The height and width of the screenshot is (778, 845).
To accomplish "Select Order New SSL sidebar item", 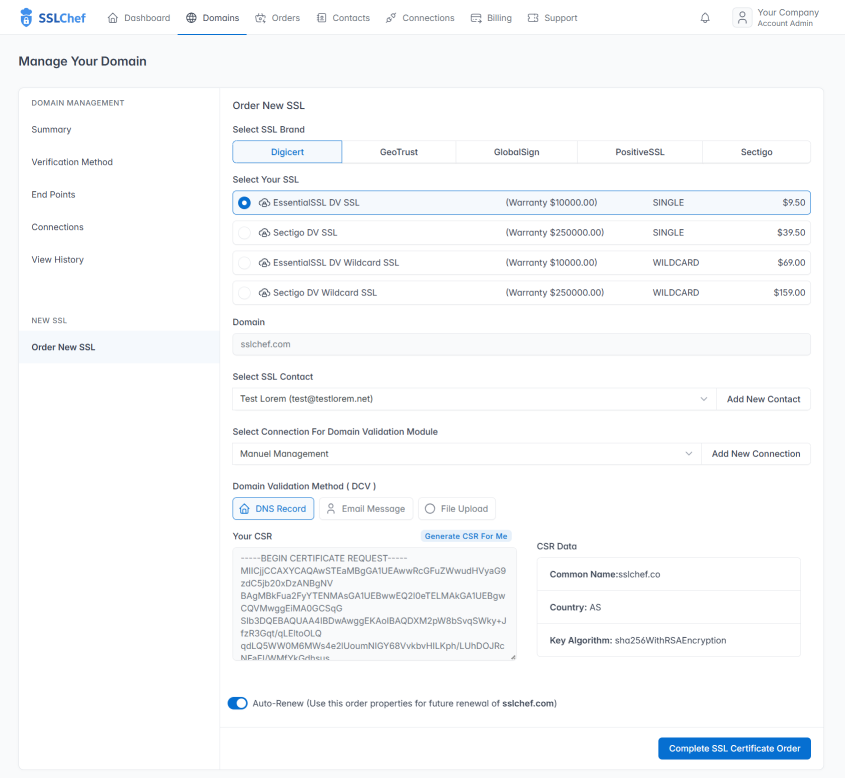I will [x=119, y=347].
